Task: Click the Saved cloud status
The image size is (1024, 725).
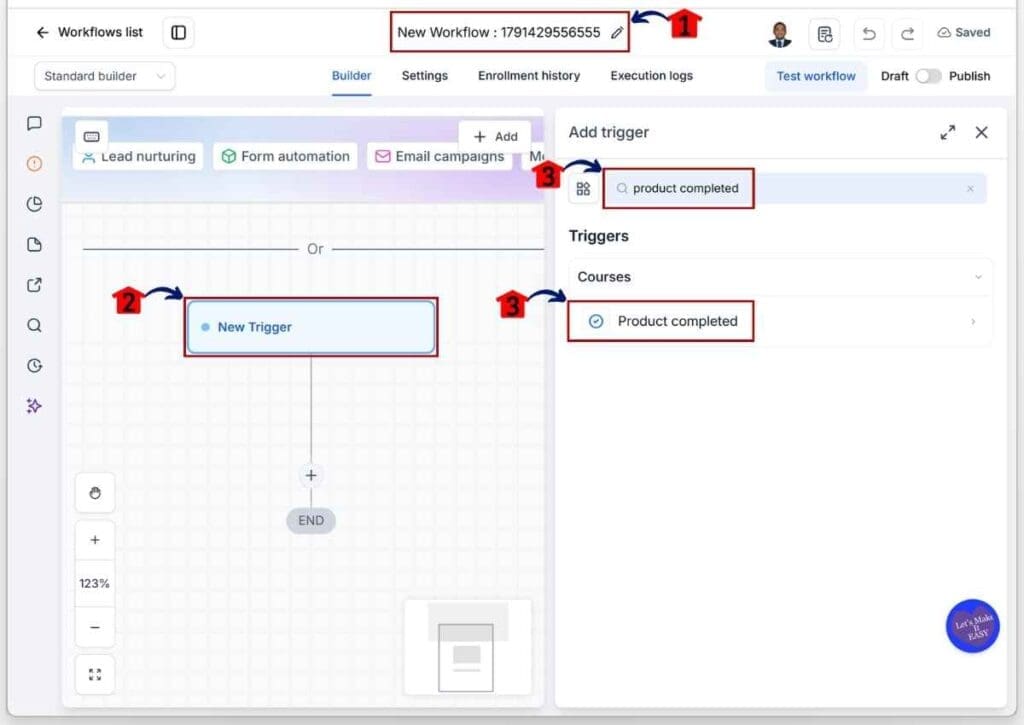Action: 964,33
